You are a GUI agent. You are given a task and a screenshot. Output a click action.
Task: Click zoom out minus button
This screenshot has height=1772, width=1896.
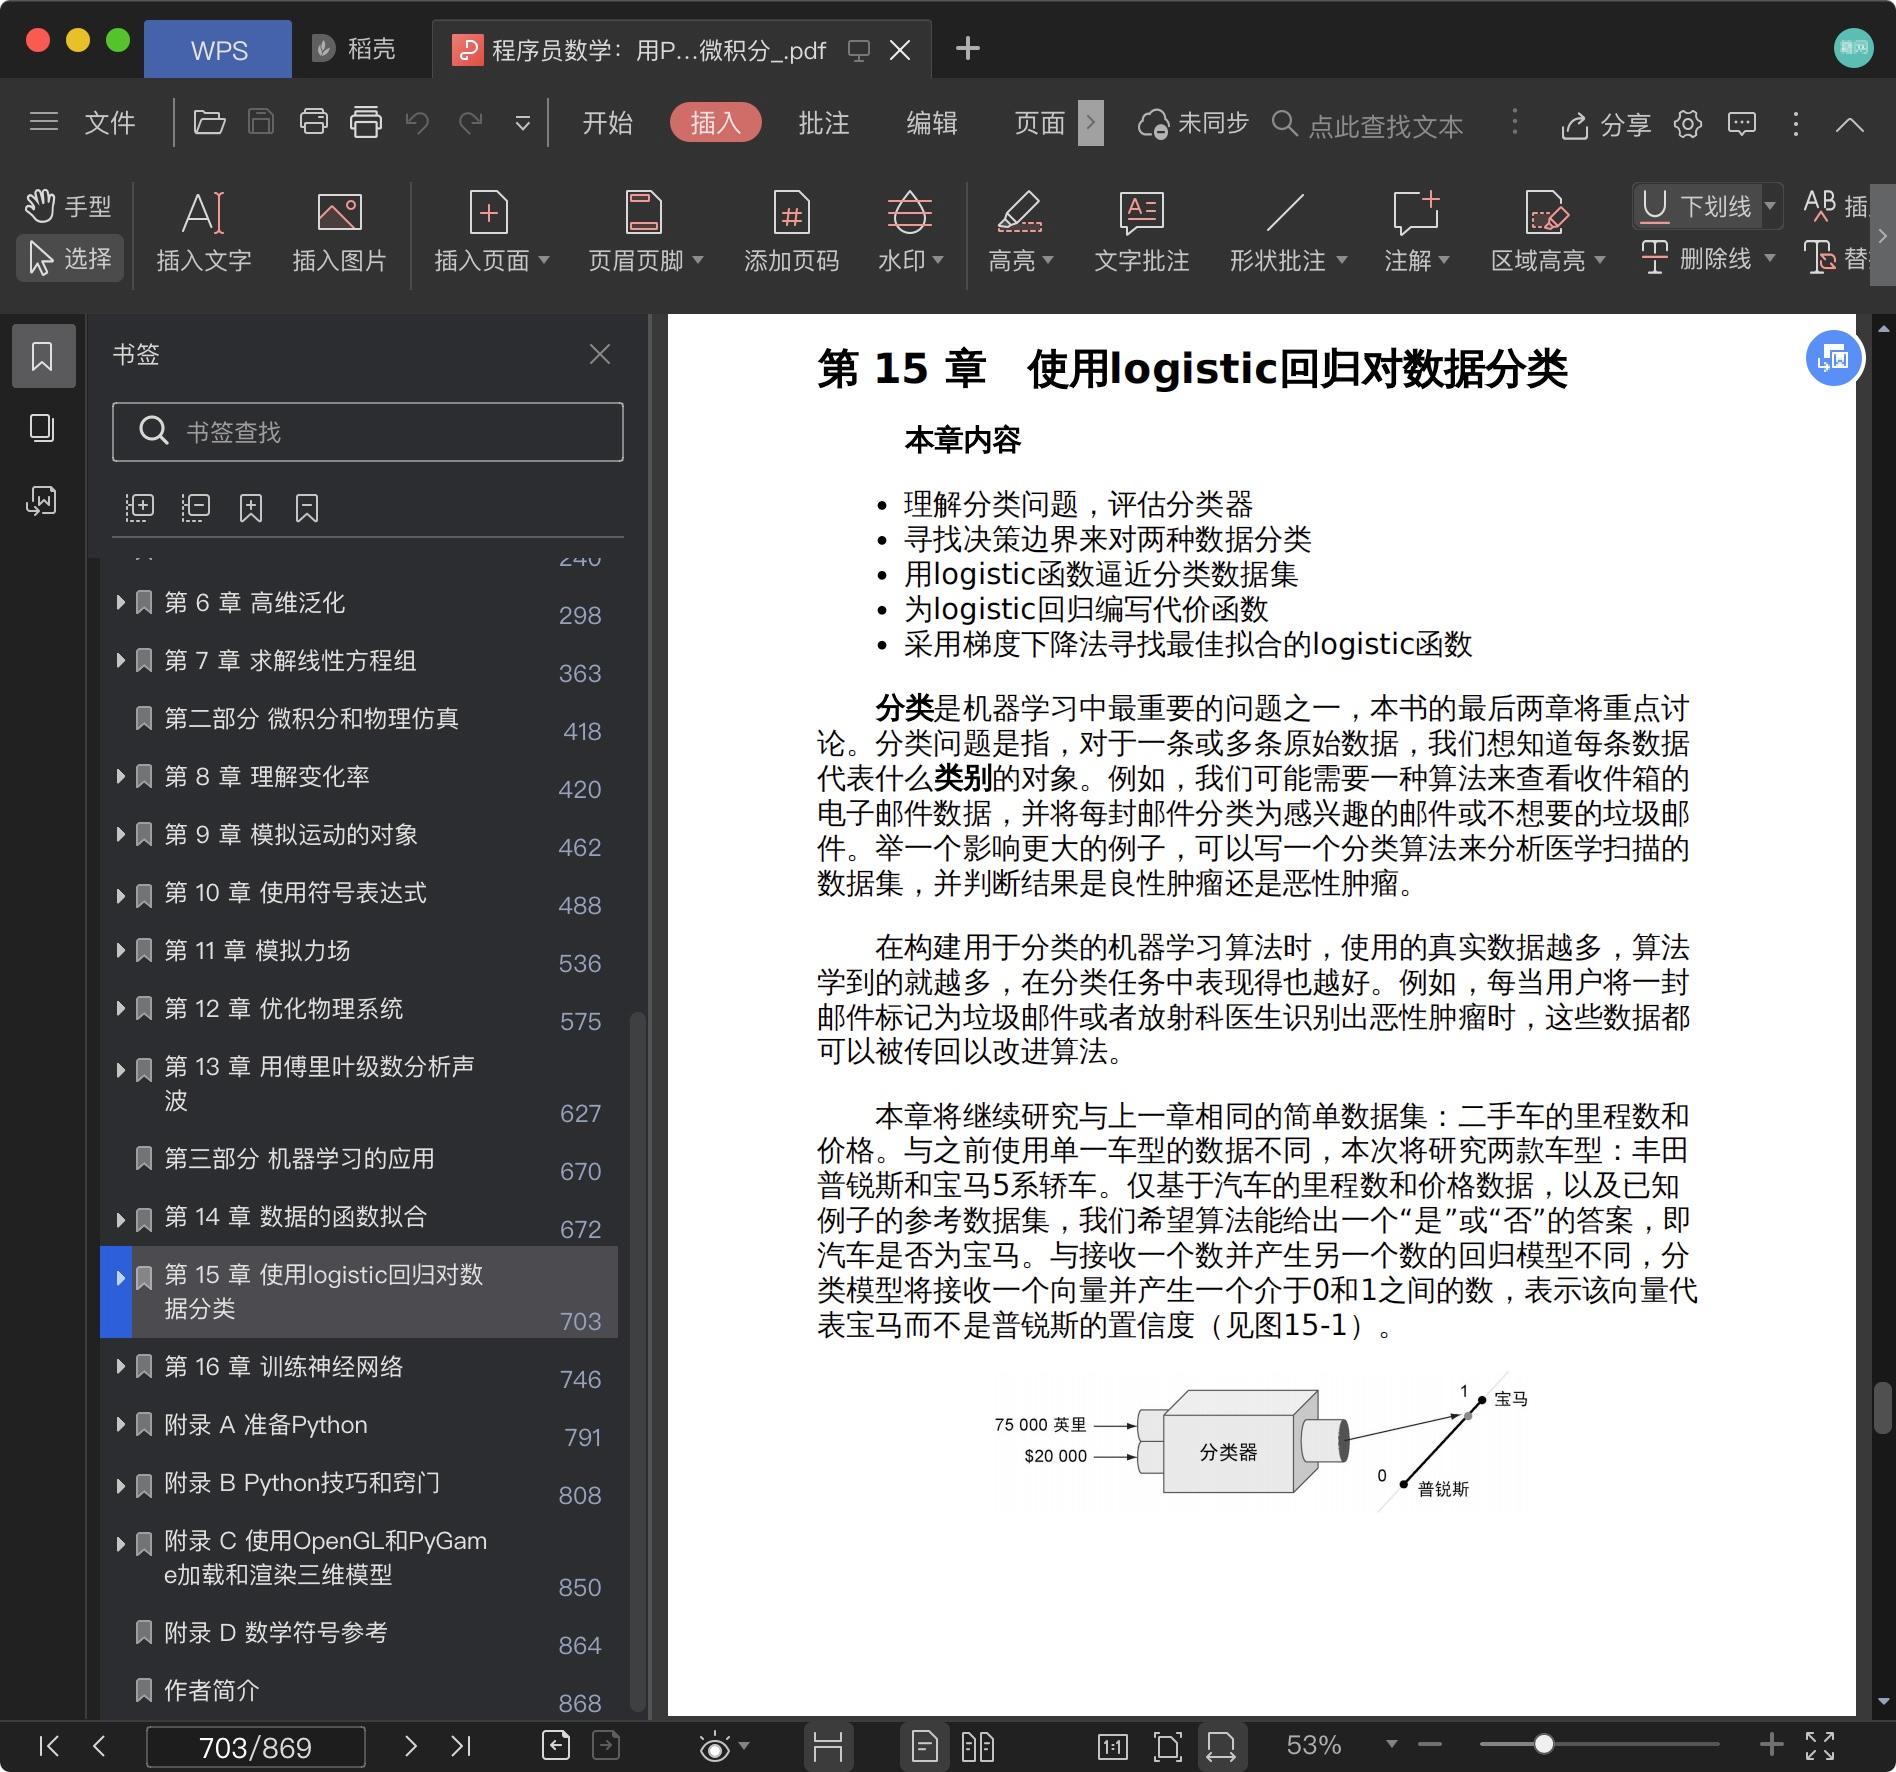click(1430, 1744)
